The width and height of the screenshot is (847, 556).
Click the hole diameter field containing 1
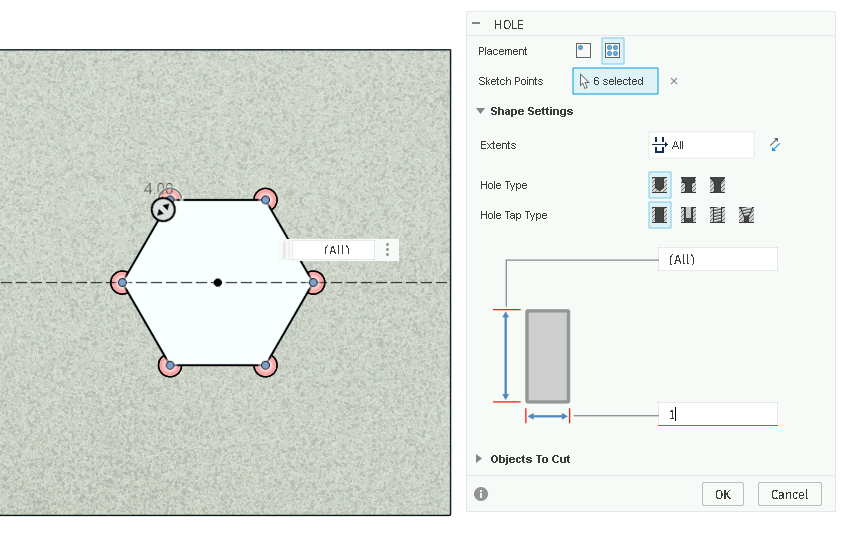click(717, 414)
